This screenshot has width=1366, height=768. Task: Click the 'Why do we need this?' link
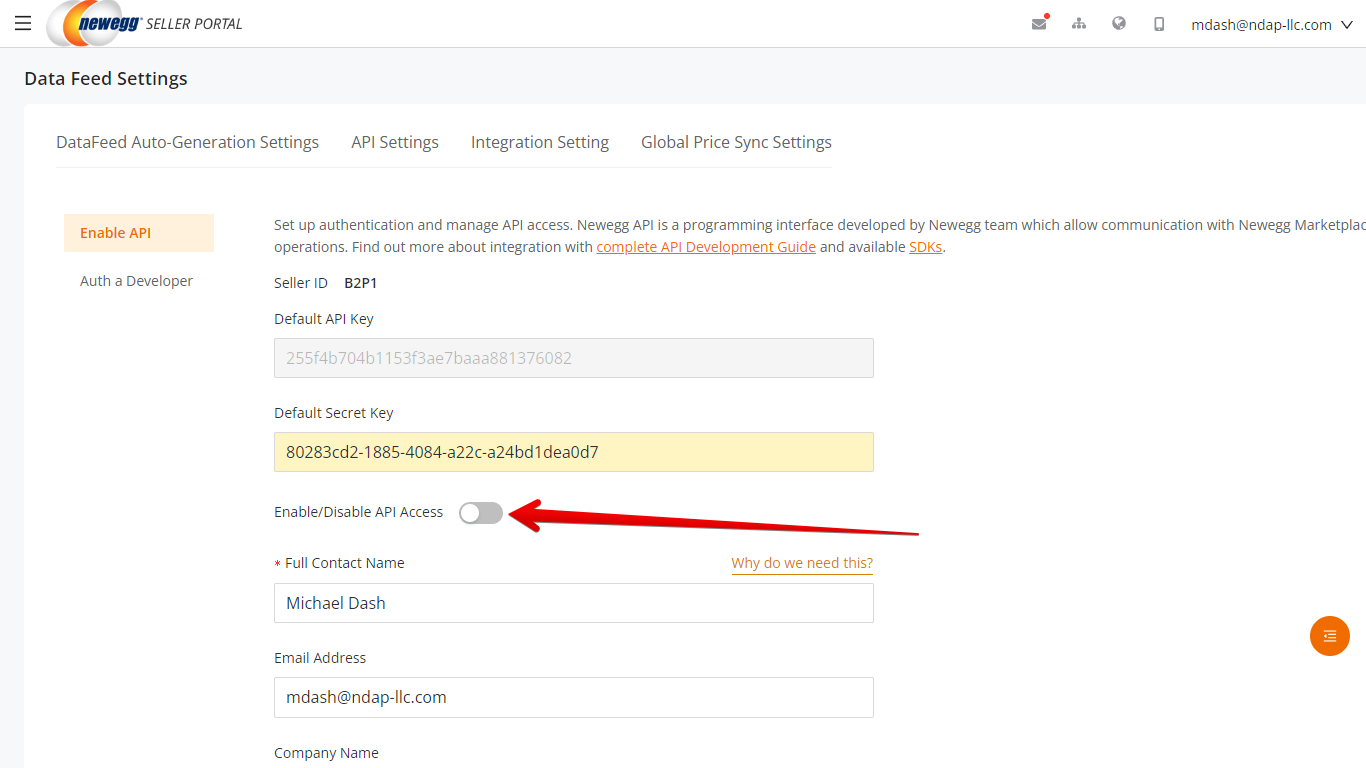[x=802, y=563]
